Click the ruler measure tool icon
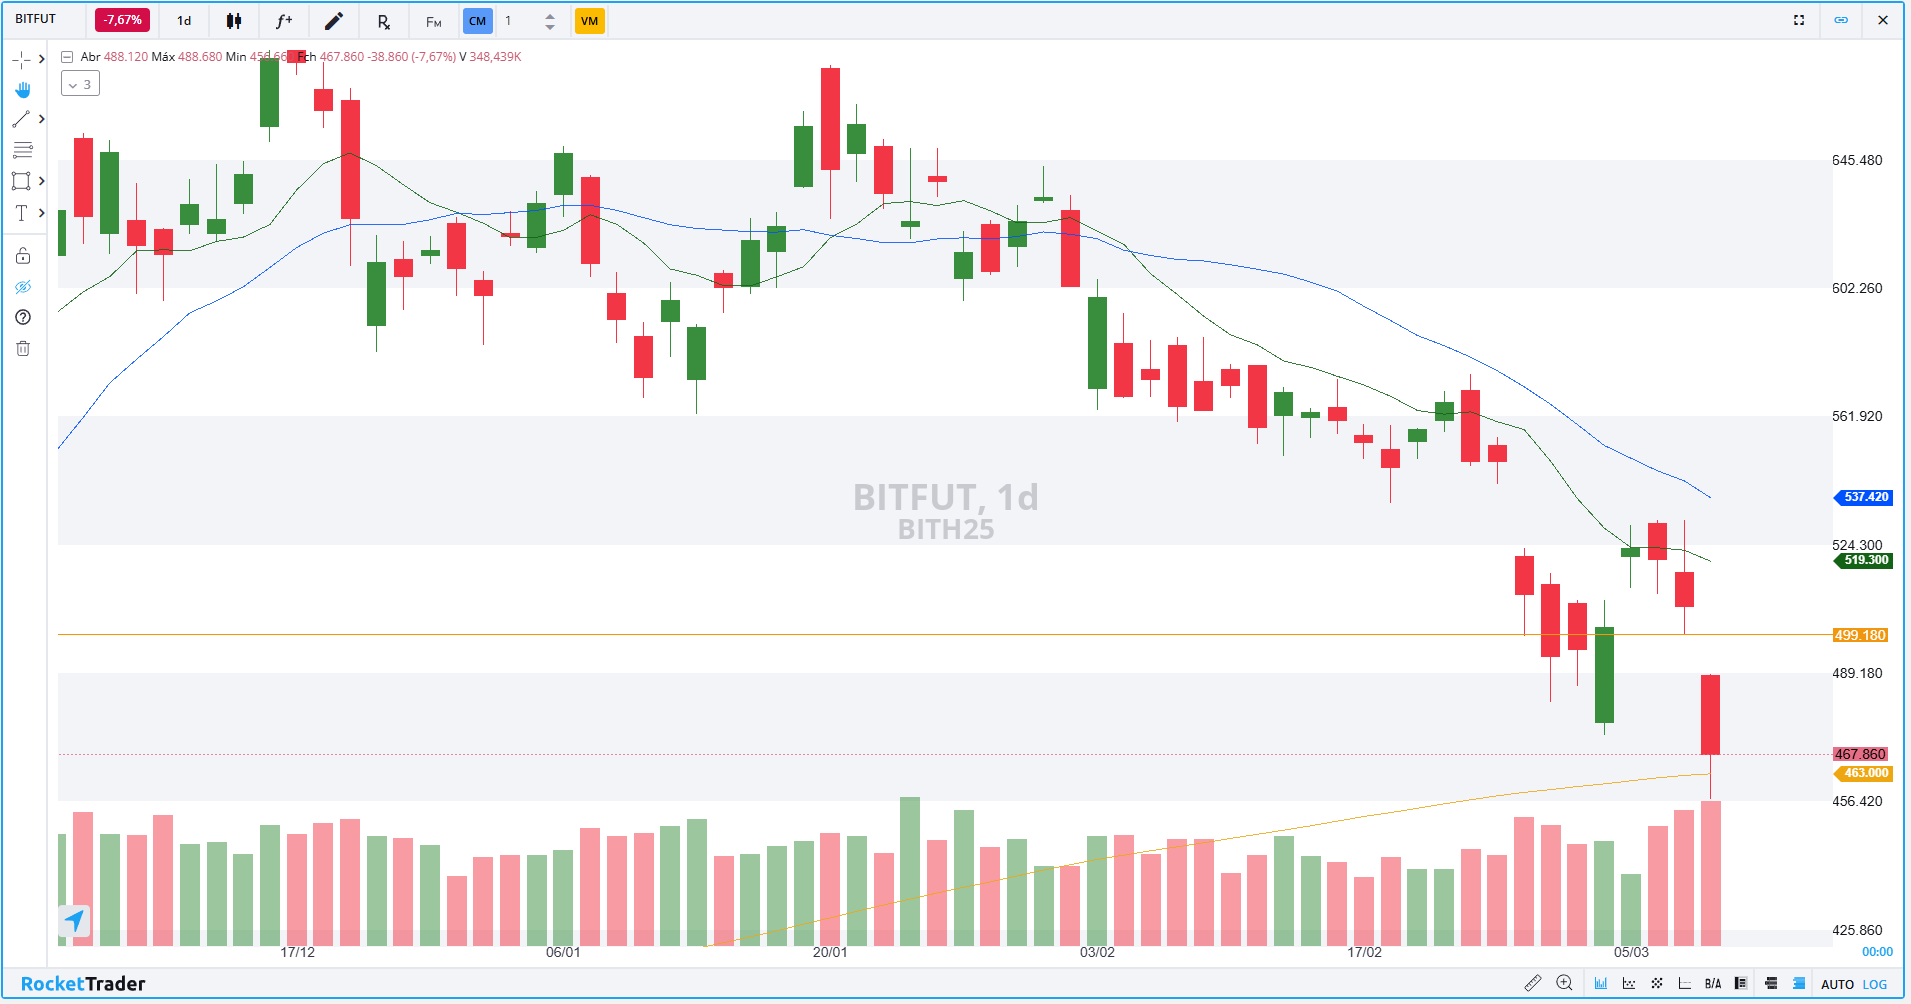Screen dimensions: 1911x1004 point(1532,983)
